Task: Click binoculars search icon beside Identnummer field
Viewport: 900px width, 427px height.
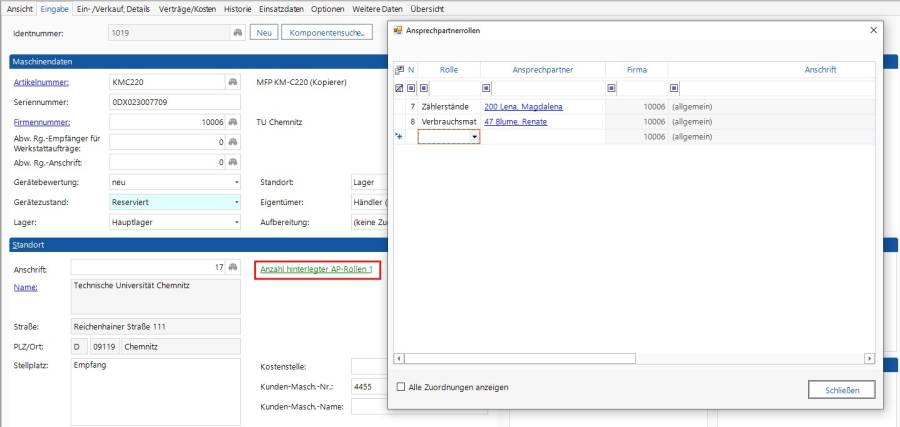Action: (237, 33)
